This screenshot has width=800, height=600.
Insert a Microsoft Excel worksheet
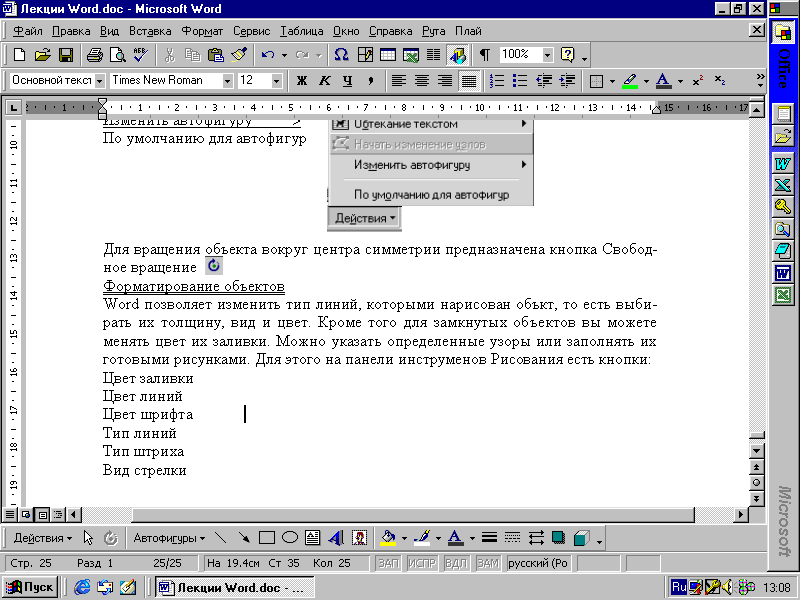(411, 55)
